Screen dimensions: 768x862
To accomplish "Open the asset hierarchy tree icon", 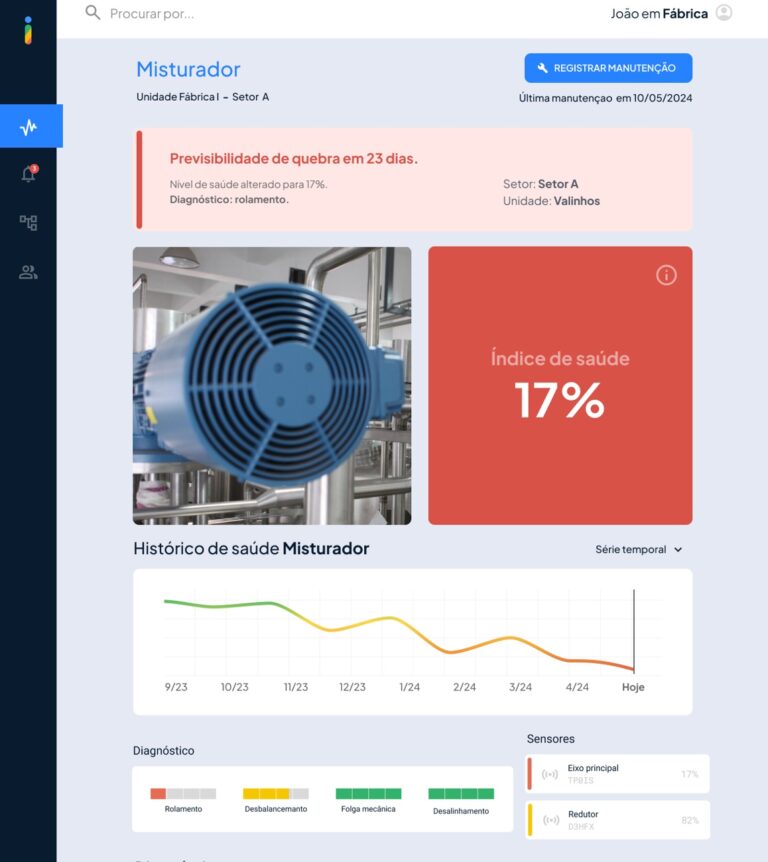I will pyautogui.click(x=28, y=223).
